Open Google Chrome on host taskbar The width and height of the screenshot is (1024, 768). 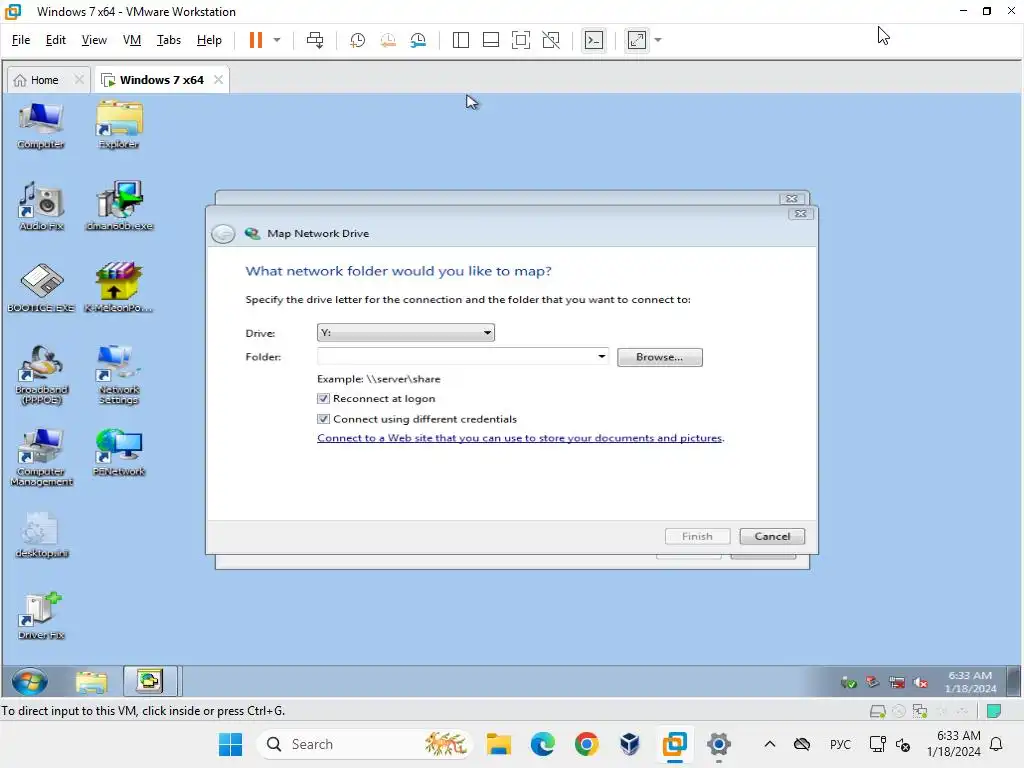click(586, 744)
